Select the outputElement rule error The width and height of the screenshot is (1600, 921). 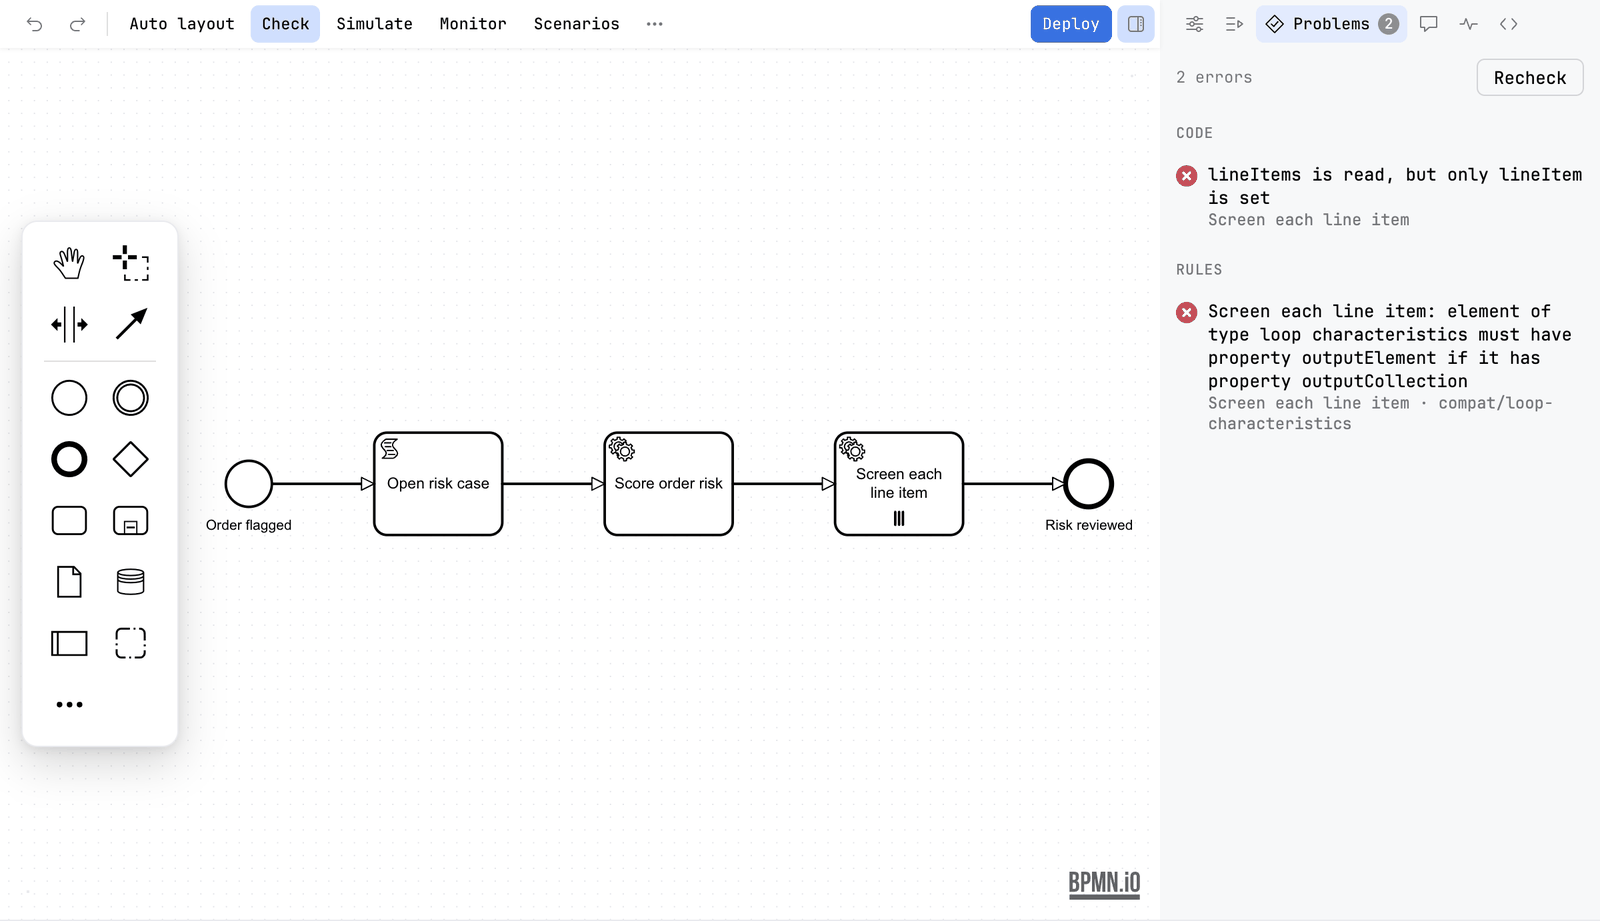point(1380,367)
